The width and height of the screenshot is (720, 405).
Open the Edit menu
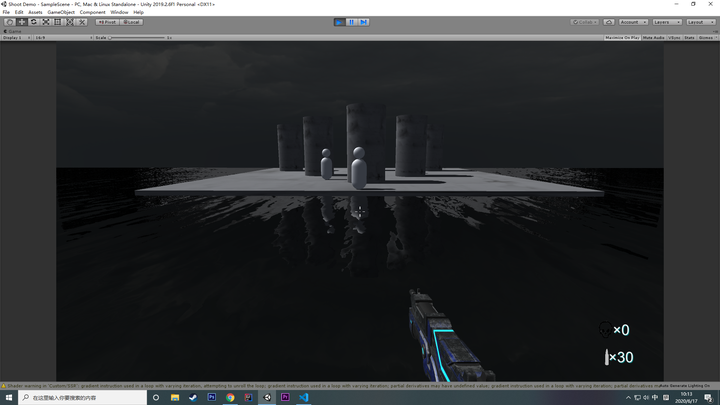(19, 12)
